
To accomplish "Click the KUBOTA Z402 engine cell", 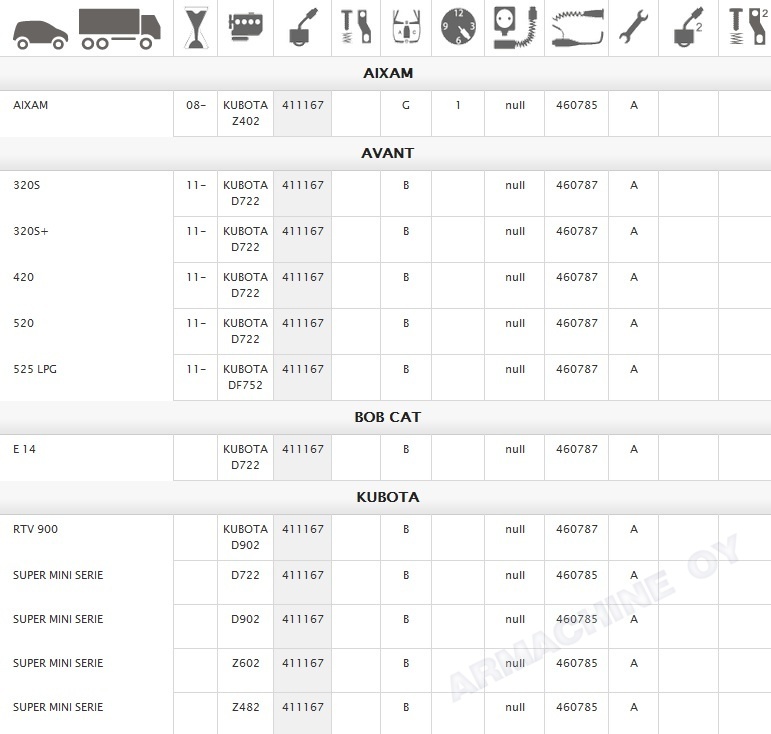I will 245,113.
